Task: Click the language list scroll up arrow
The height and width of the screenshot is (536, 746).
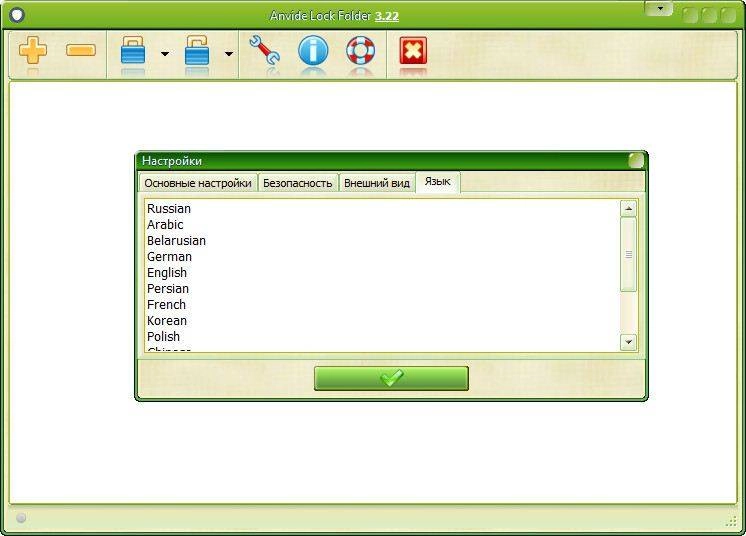Action: [628, 208]
